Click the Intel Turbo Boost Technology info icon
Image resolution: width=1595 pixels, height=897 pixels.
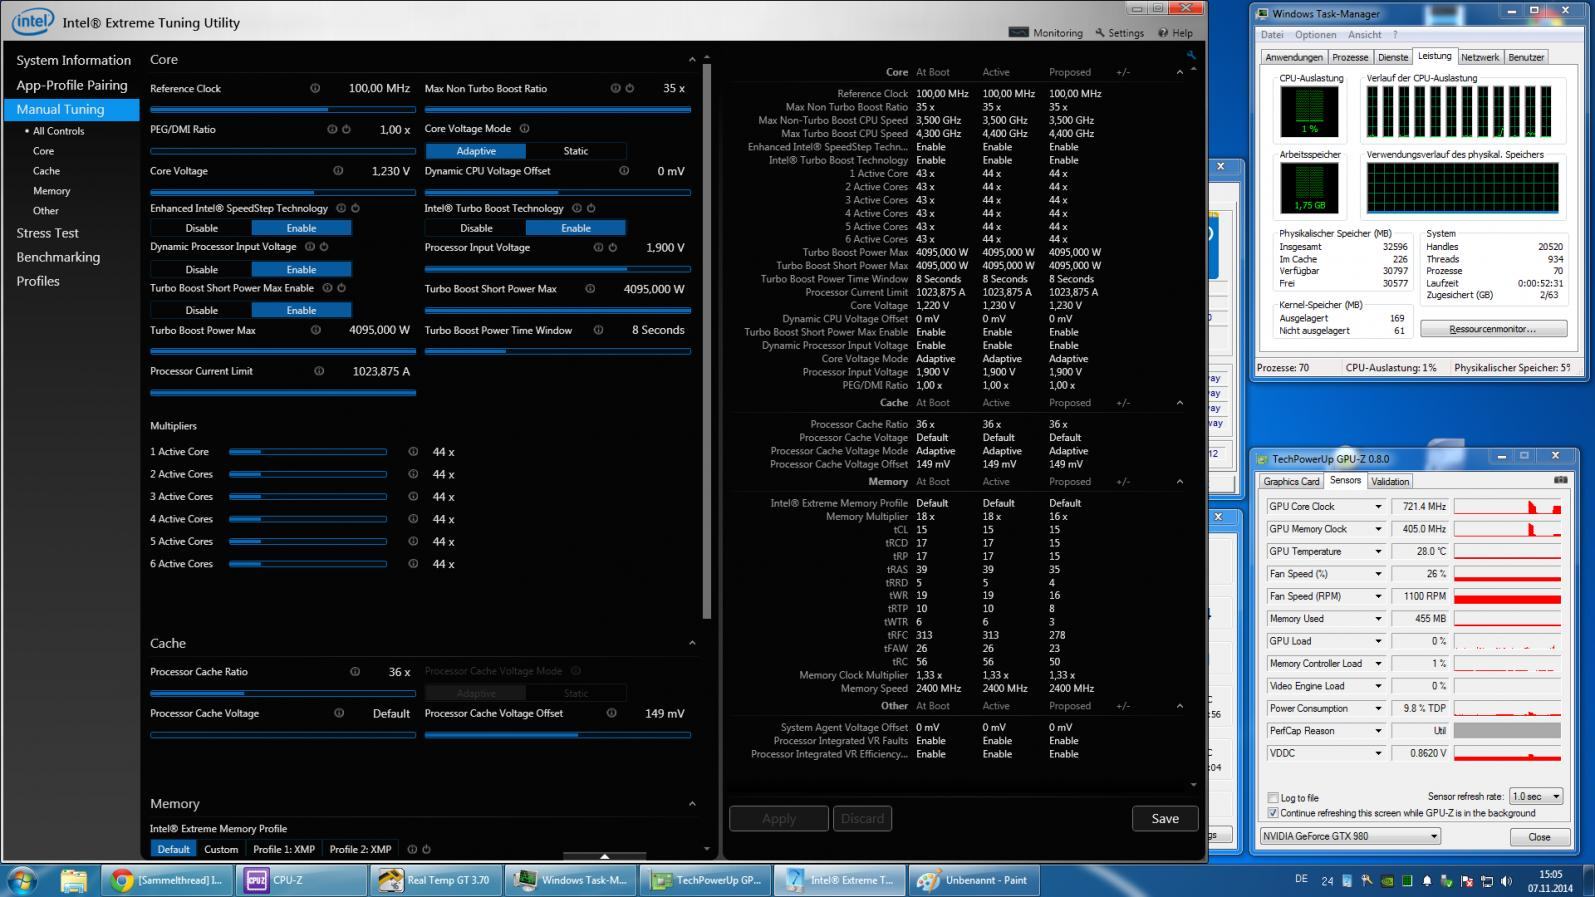577,208
